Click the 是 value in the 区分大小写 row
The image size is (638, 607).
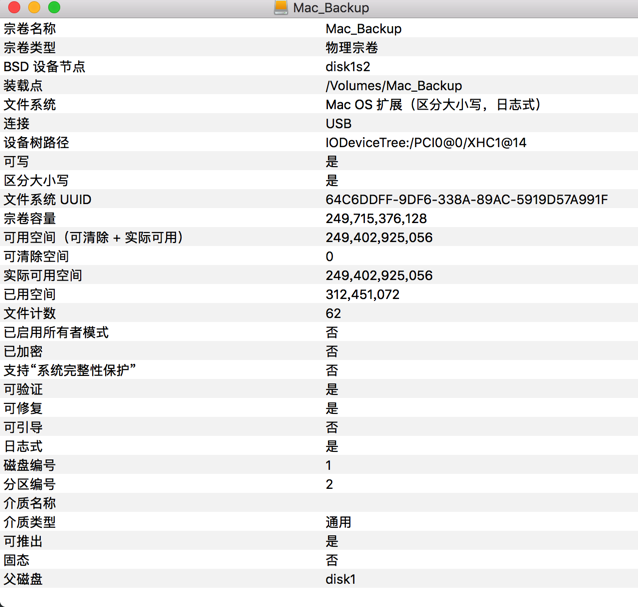(332, 181)
